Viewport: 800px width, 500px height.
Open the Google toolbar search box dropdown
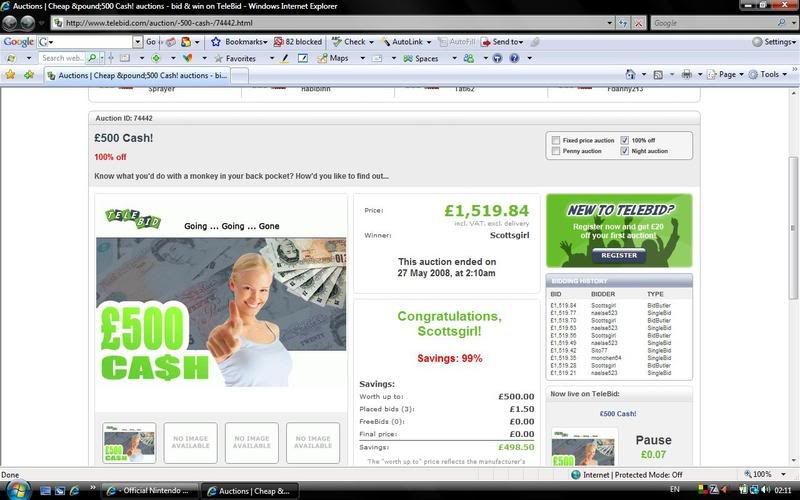pos(138,42)
